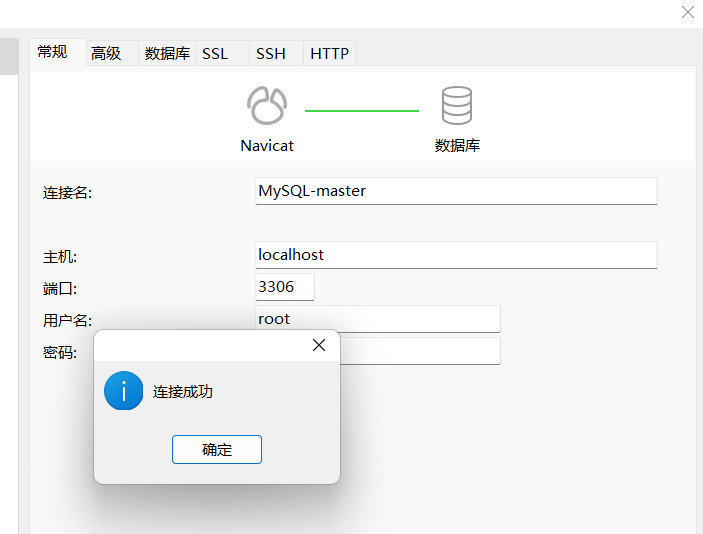Confirm with the 确定 button
This screenshot has width=703, height=534.
pyautogui.click(x=217, y=449)
